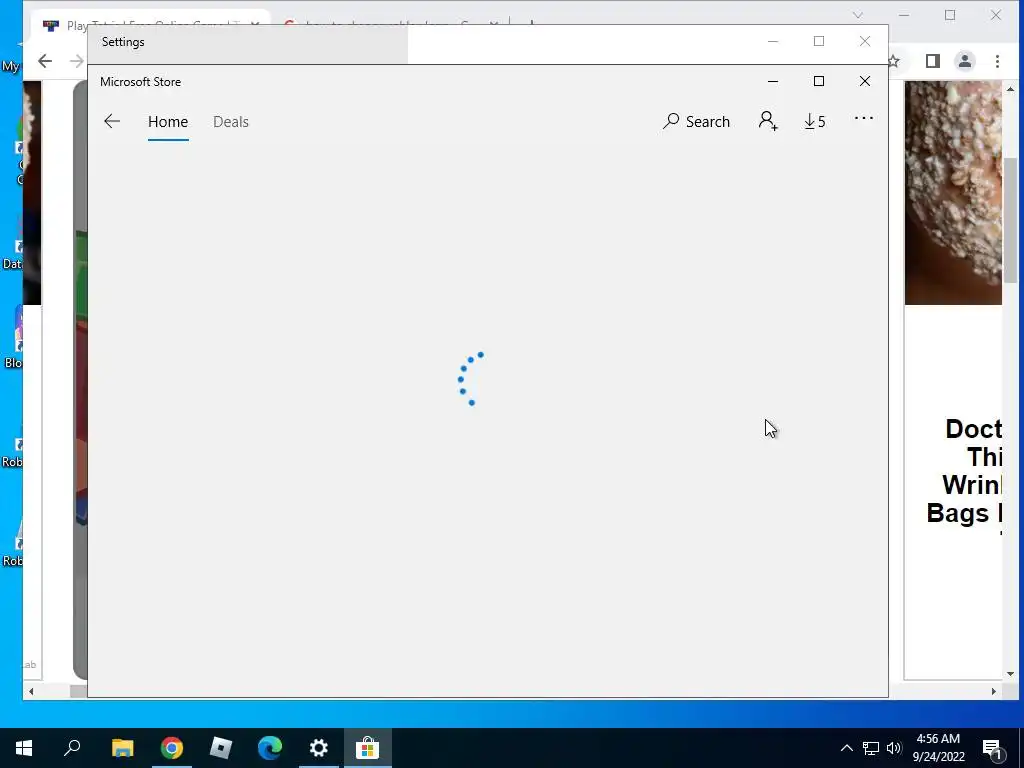Toggle Chrome side panel icon
Viewport: 1024px width, 768px height.
[933, 61]
